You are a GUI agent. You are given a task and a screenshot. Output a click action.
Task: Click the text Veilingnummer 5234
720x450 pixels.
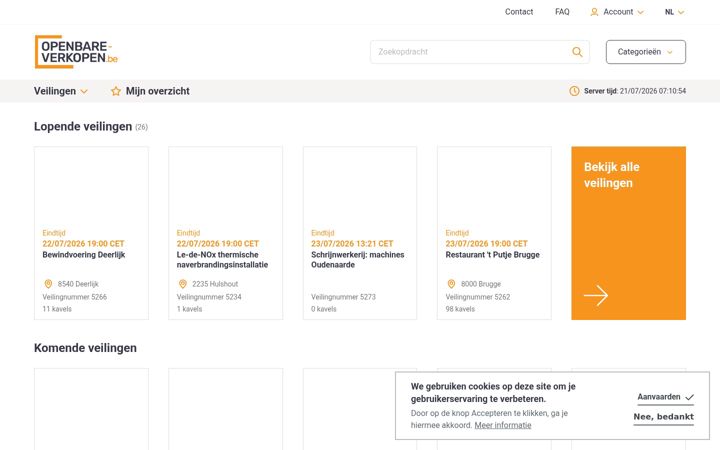209,297
